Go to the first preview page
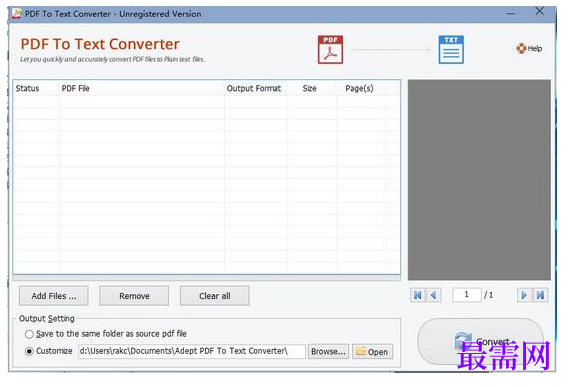 point(418,295)
